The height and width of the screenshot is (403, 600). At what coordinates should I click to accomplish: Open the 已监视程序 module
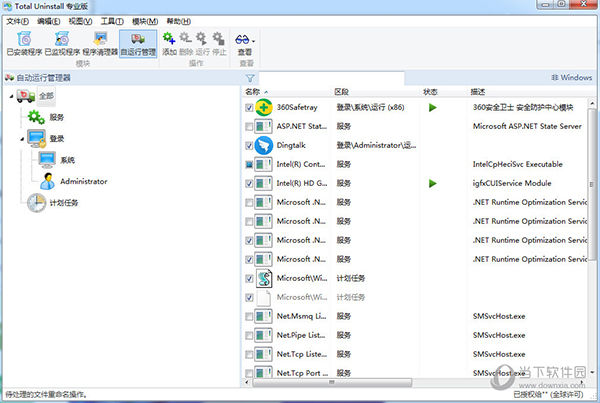point(62,44)
